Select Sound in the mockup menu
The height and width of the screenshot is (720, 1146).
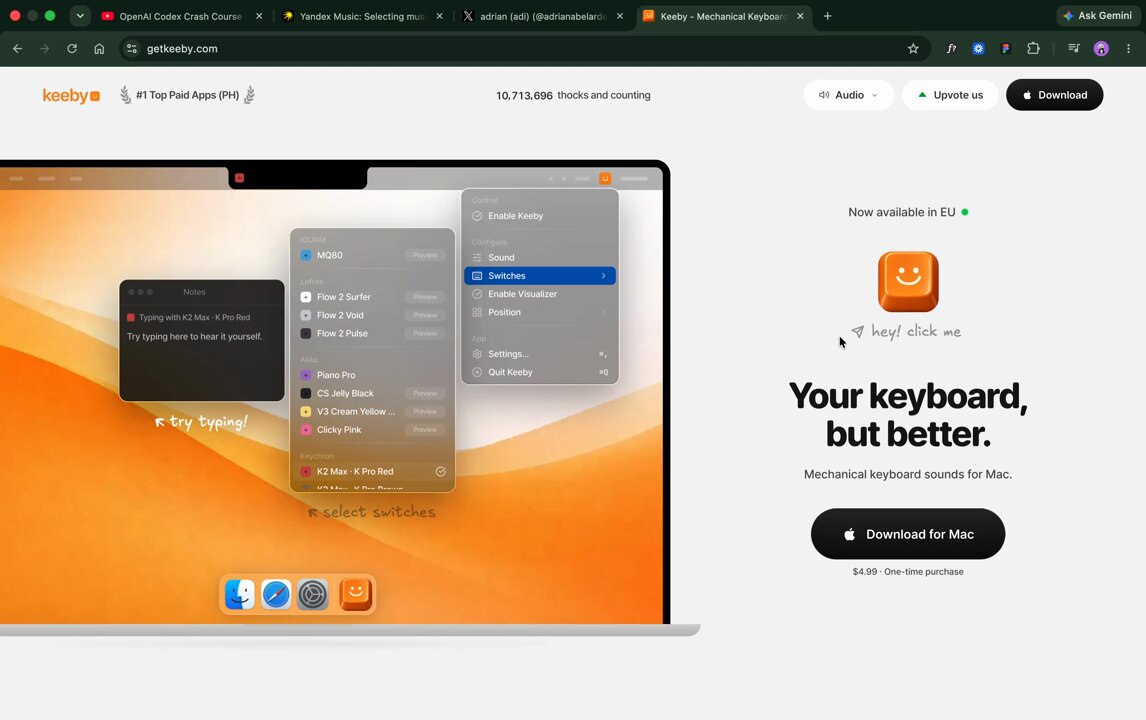(540, 257)
